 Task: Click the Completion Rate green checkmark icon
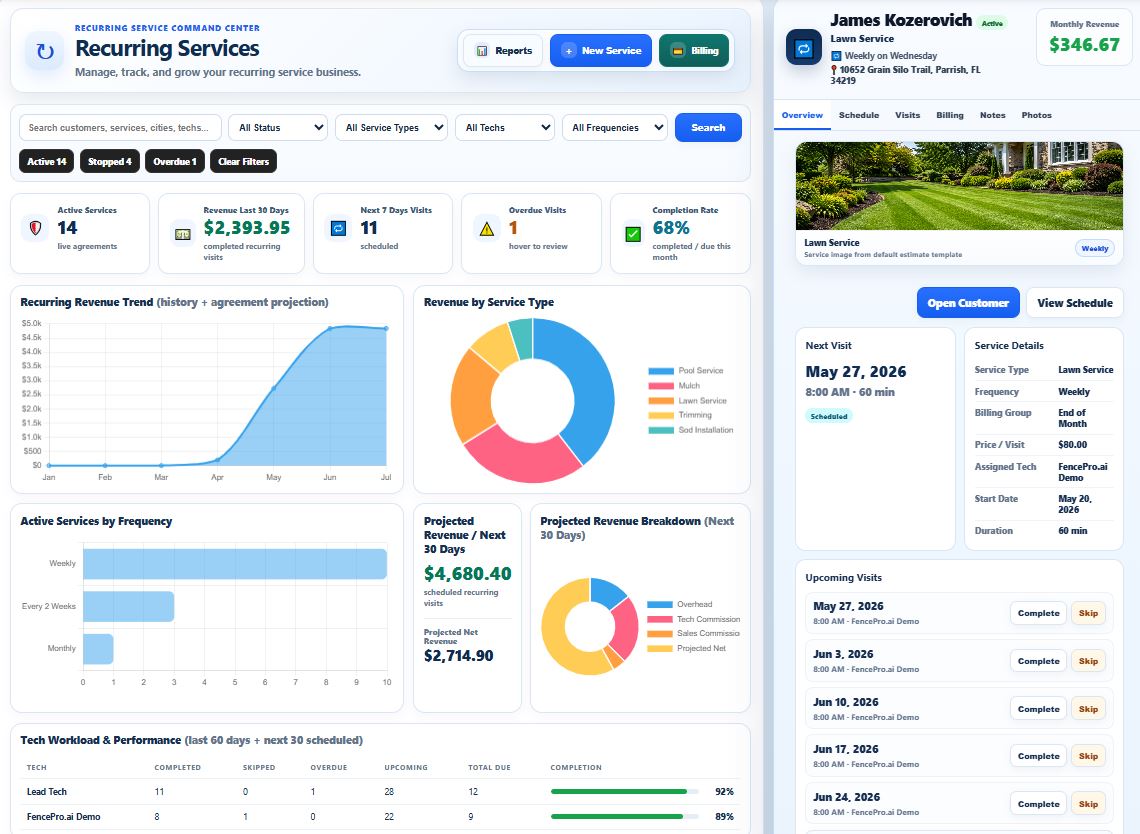coord(633,234)
